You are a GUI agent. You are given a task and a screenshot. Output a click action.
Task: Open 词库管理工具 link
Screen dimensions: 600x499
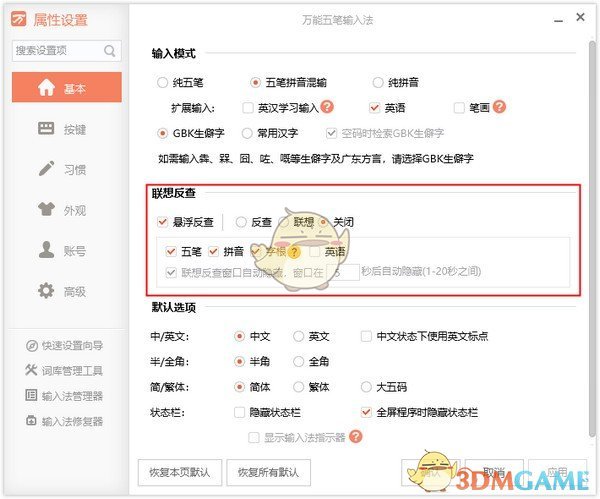coord(72,370)
